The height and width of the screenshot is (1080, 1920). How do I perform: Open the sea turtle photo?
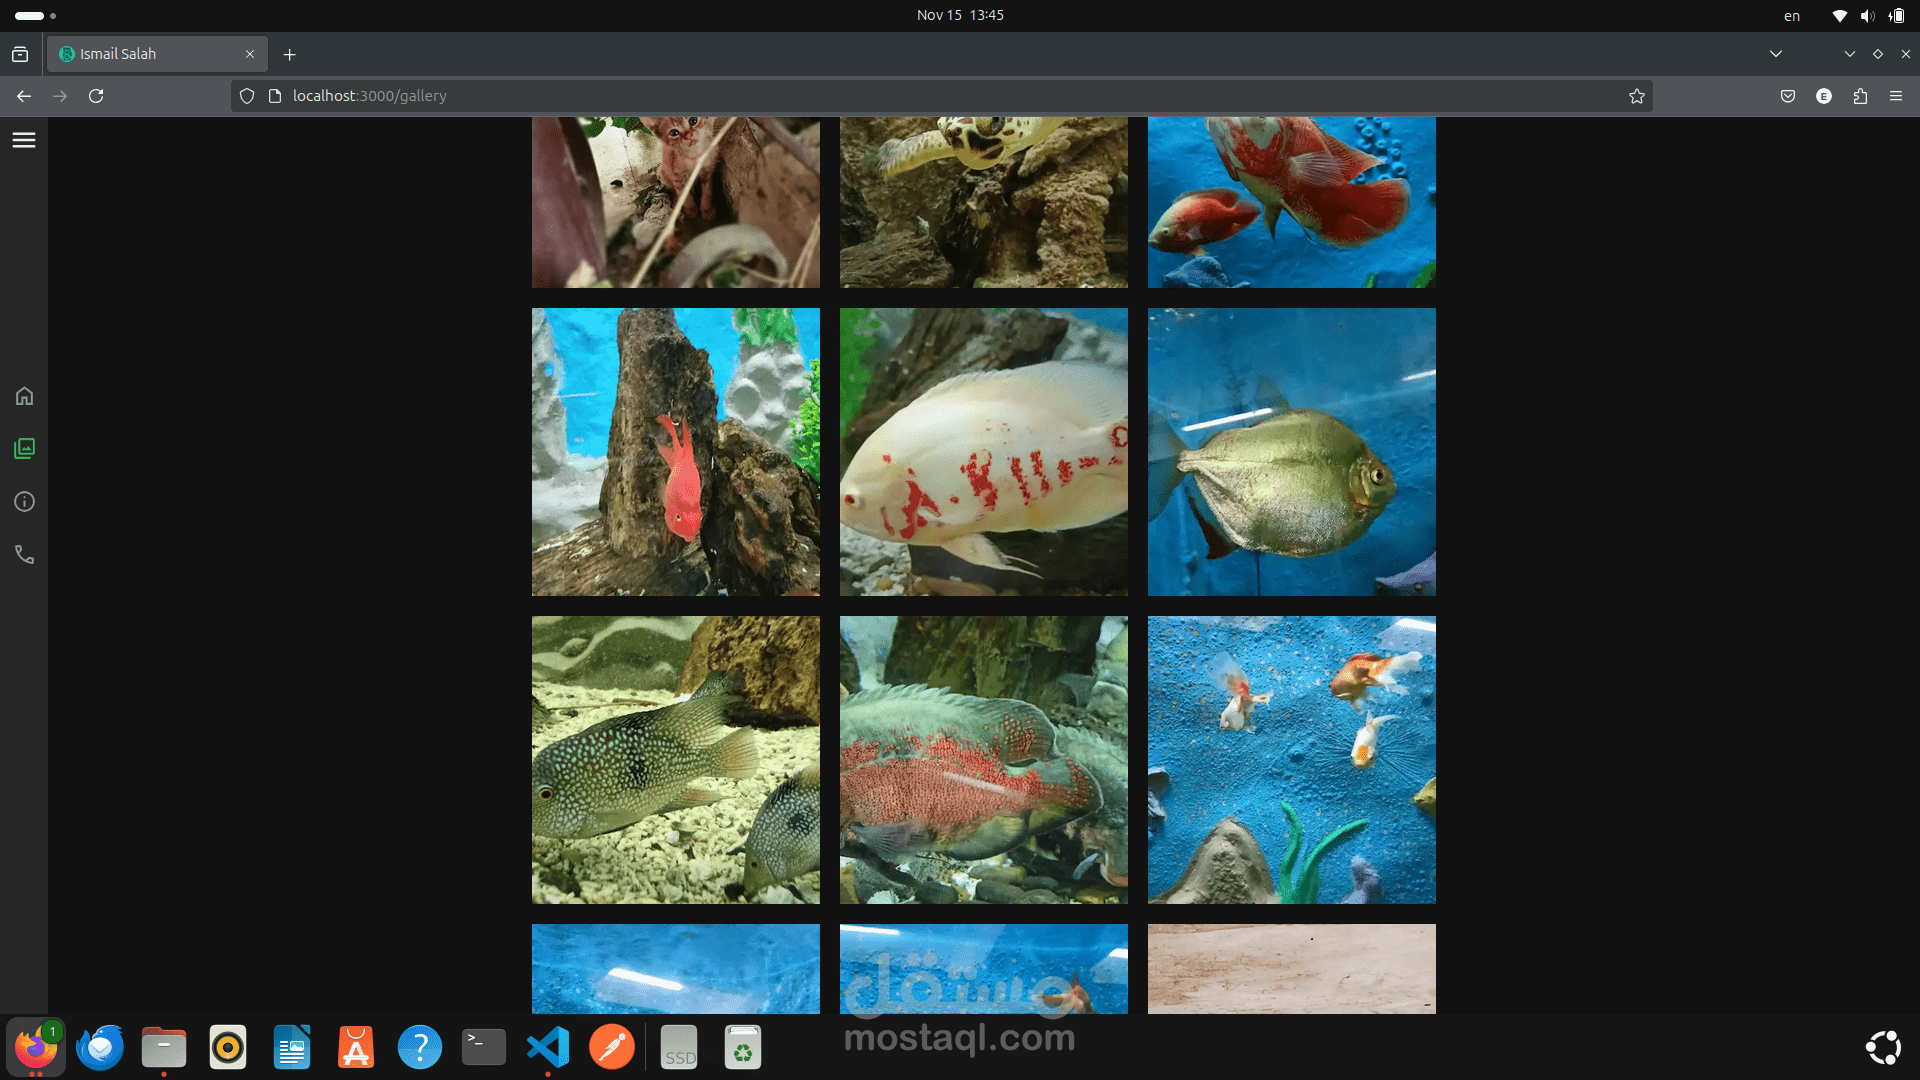point(983,202)
